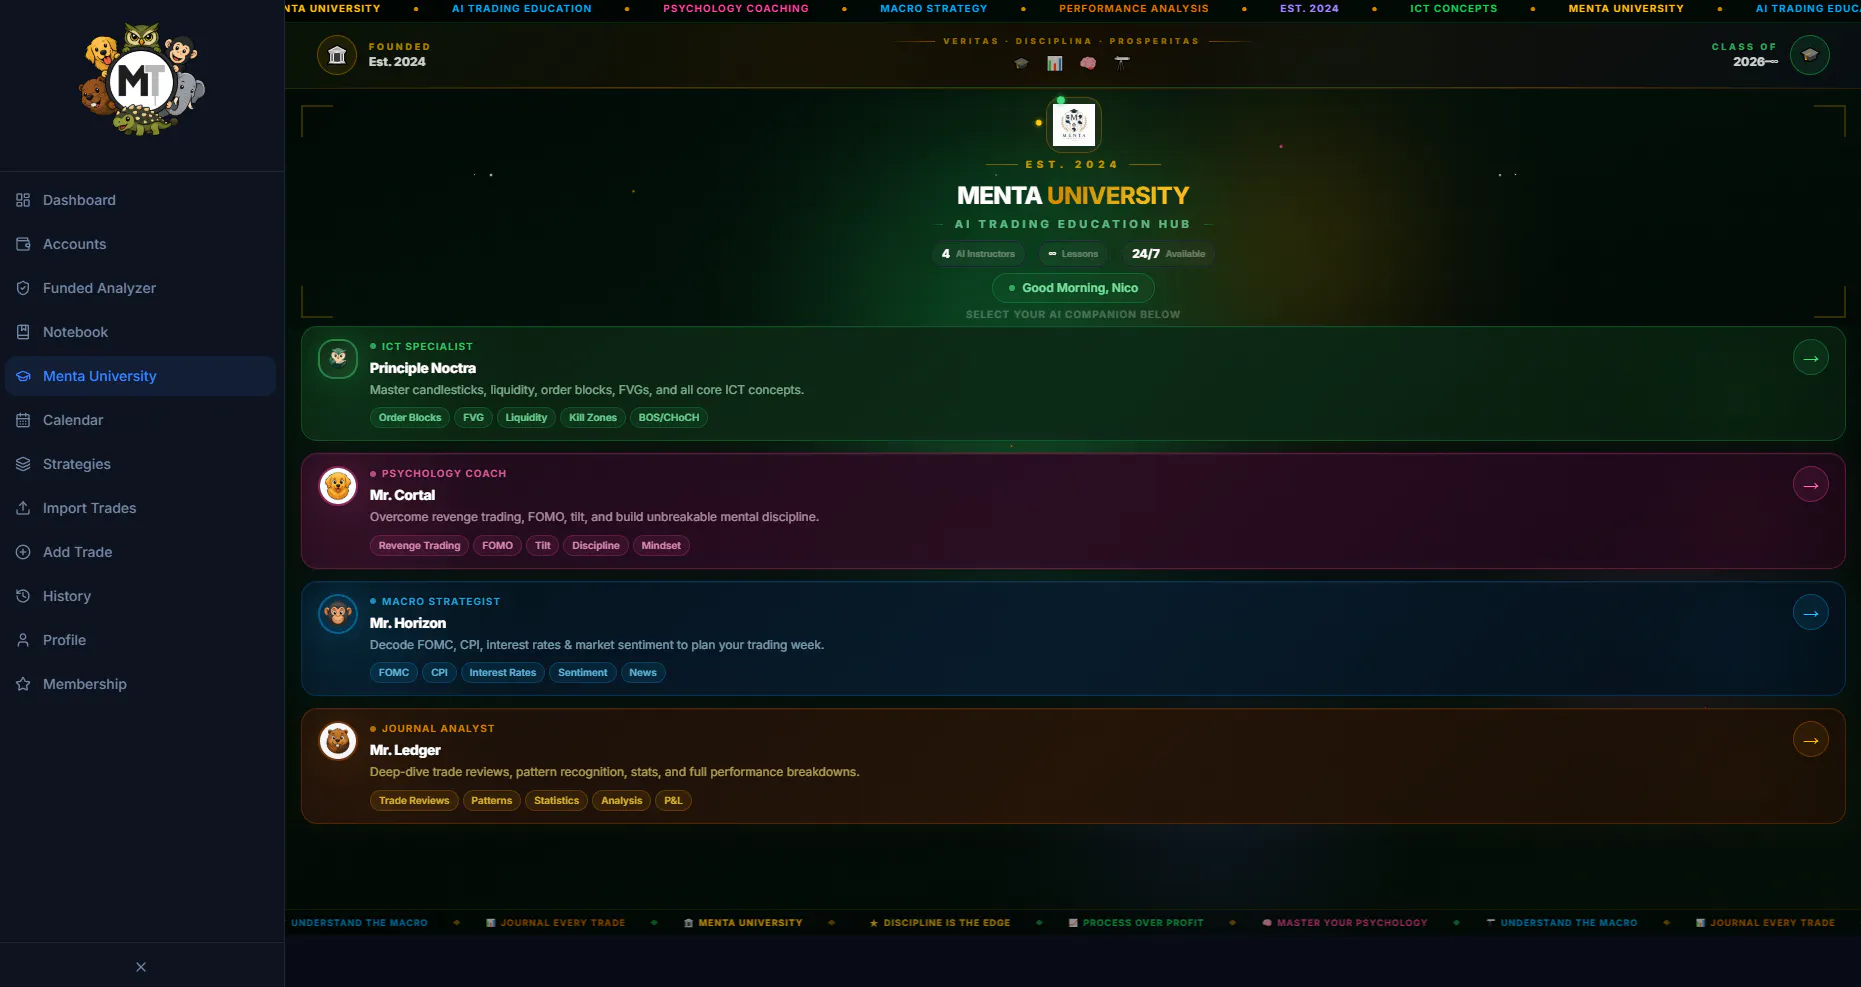
Task: Click the small graduation cap under the motto
Action: [x=1021, y=63]
